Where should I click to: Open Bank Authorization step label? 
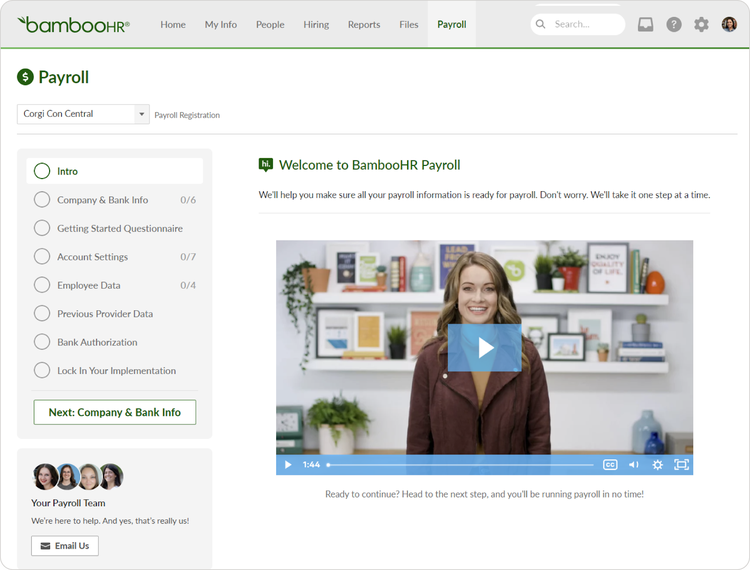click(x=97, y=342)
